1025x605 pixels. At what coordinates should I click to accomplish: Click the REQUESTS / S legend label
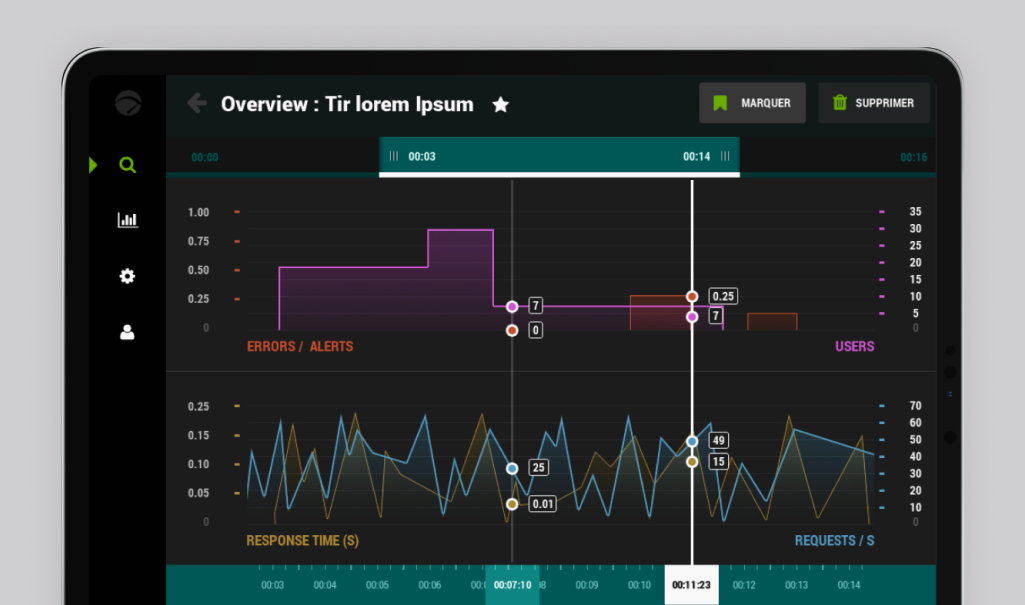tap(833, 540)
